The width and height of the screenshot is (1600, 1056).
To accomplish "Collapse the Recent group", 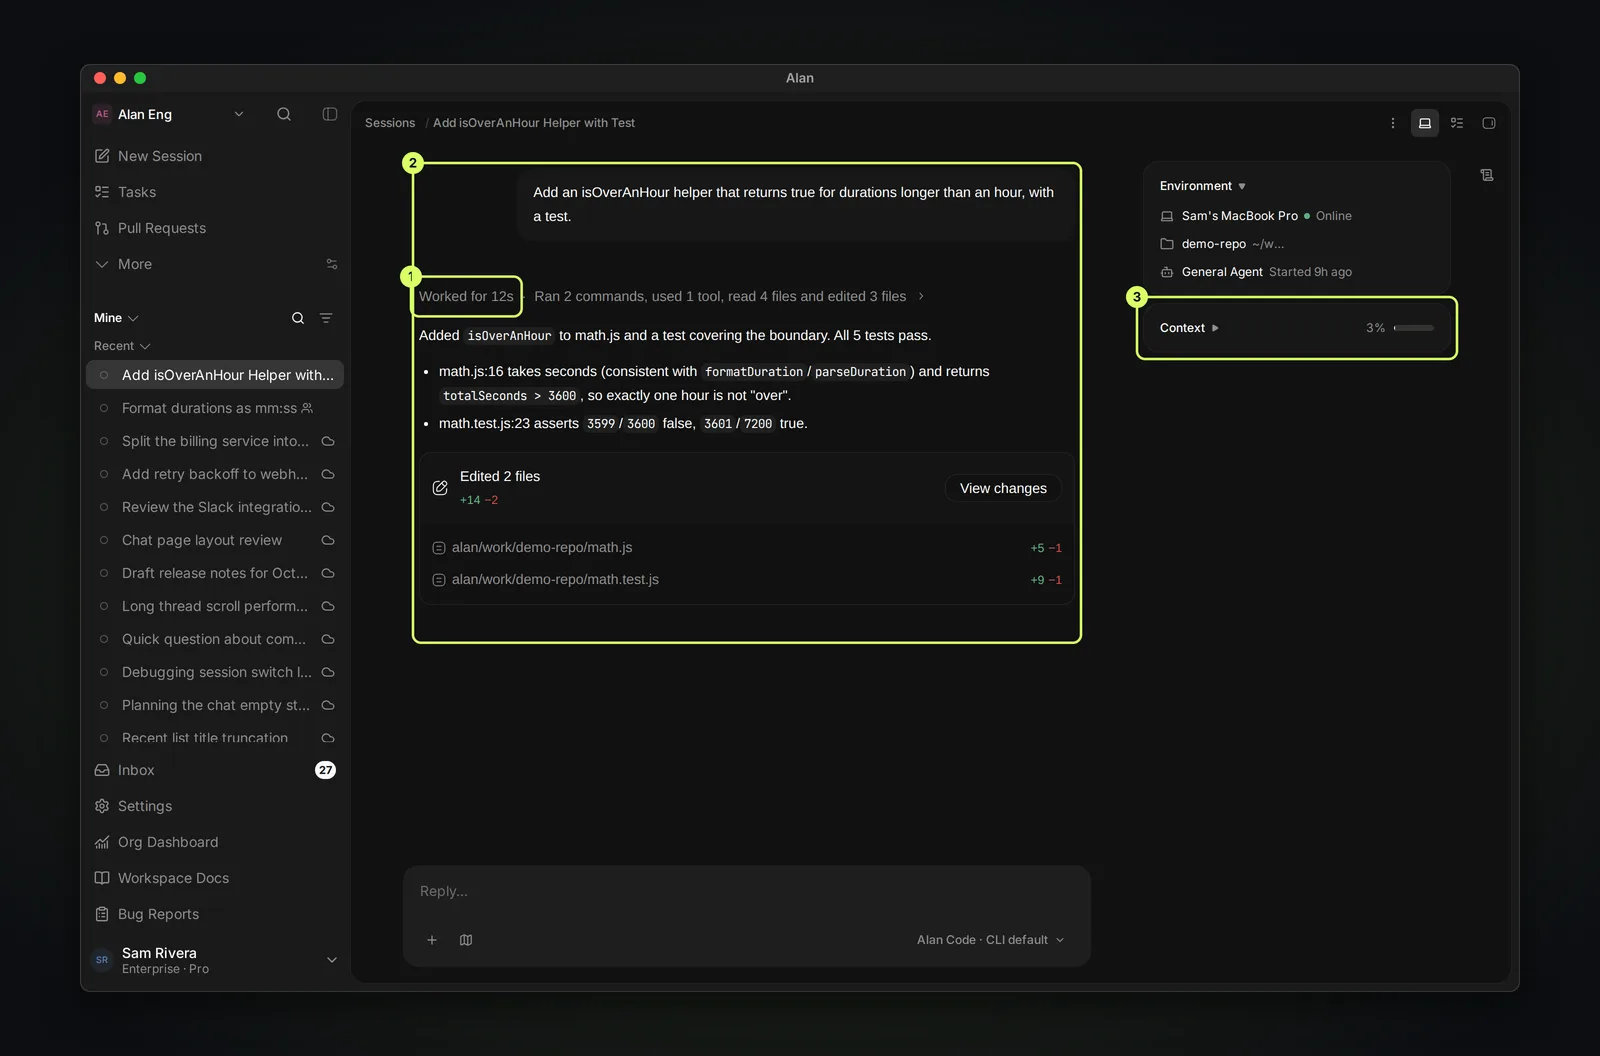I will click(x=122, y=346).
